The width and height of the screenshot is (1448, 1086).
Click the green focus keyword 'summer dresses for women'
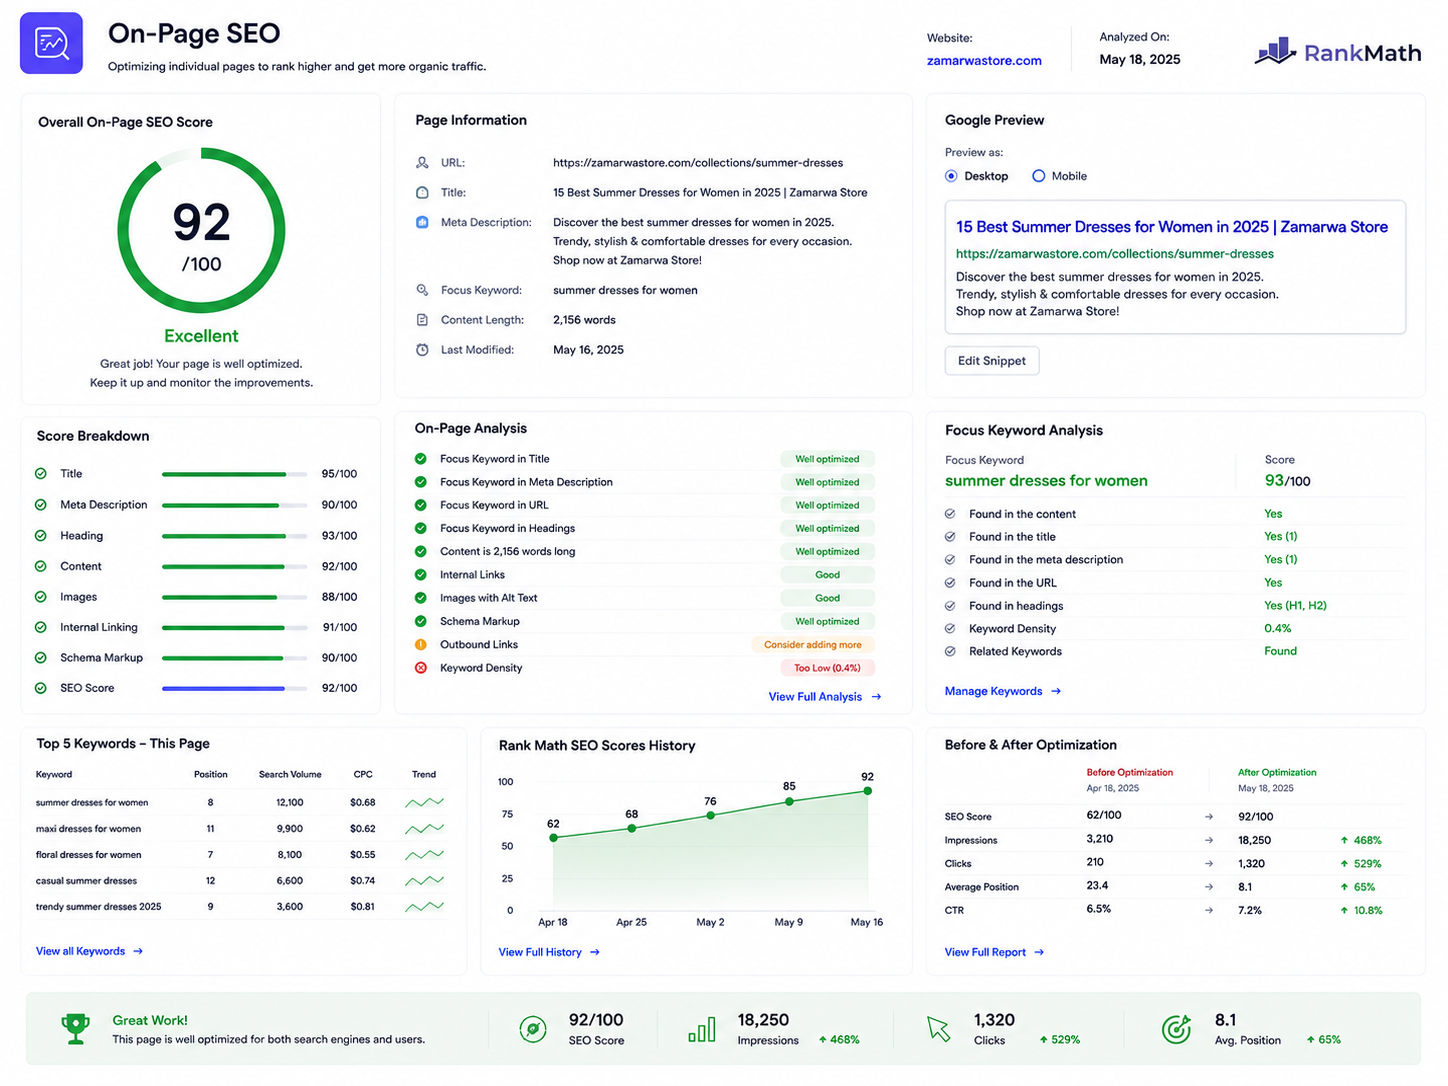1046,481
